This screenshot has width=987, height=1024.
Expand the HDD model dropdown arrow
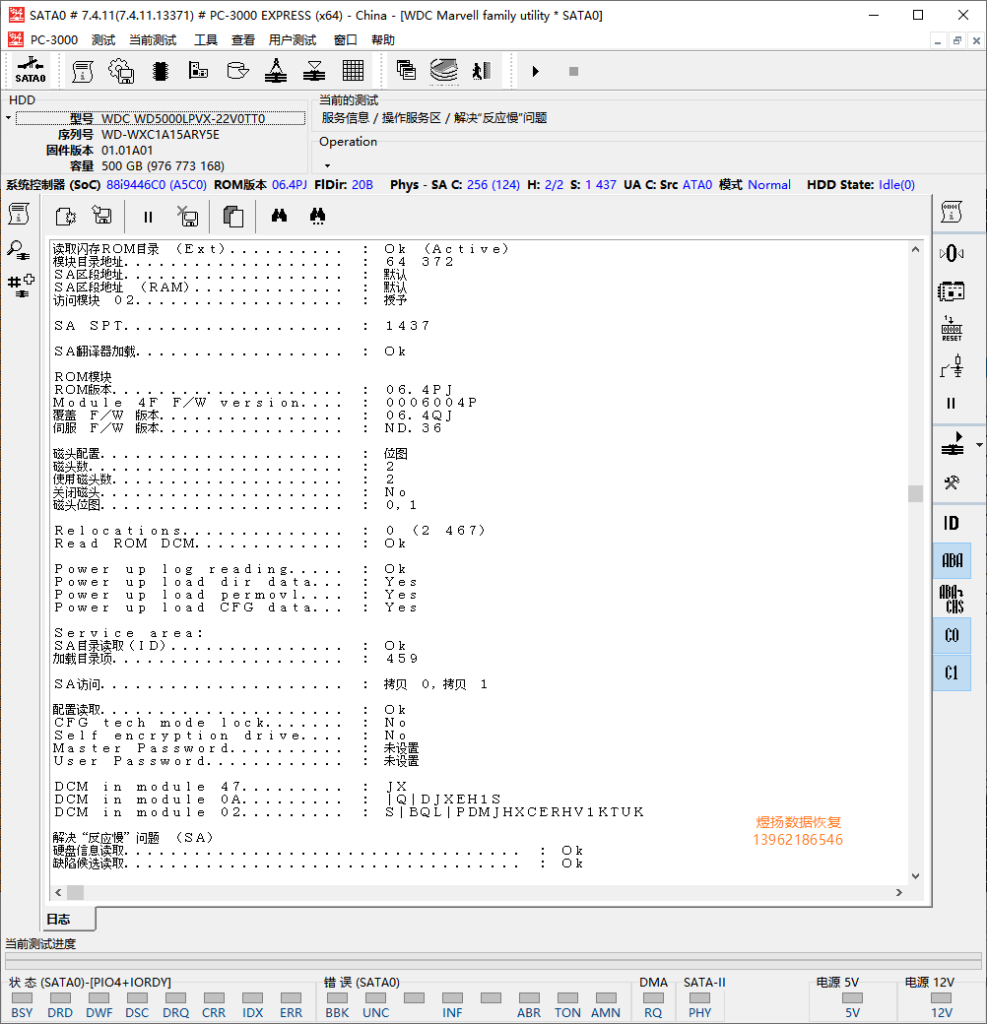pyautogui.click(x=8, y=118)
